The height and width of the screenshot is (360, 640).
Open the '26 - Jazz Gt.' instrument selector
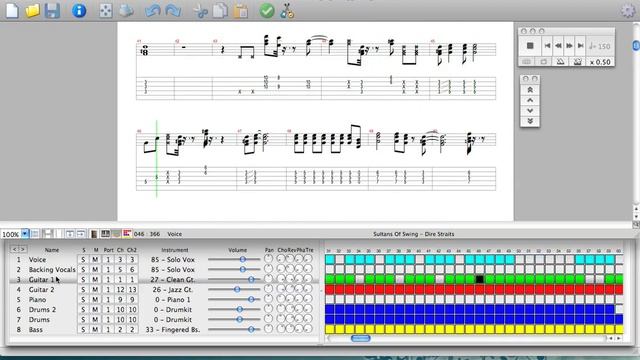coord(173,289)
